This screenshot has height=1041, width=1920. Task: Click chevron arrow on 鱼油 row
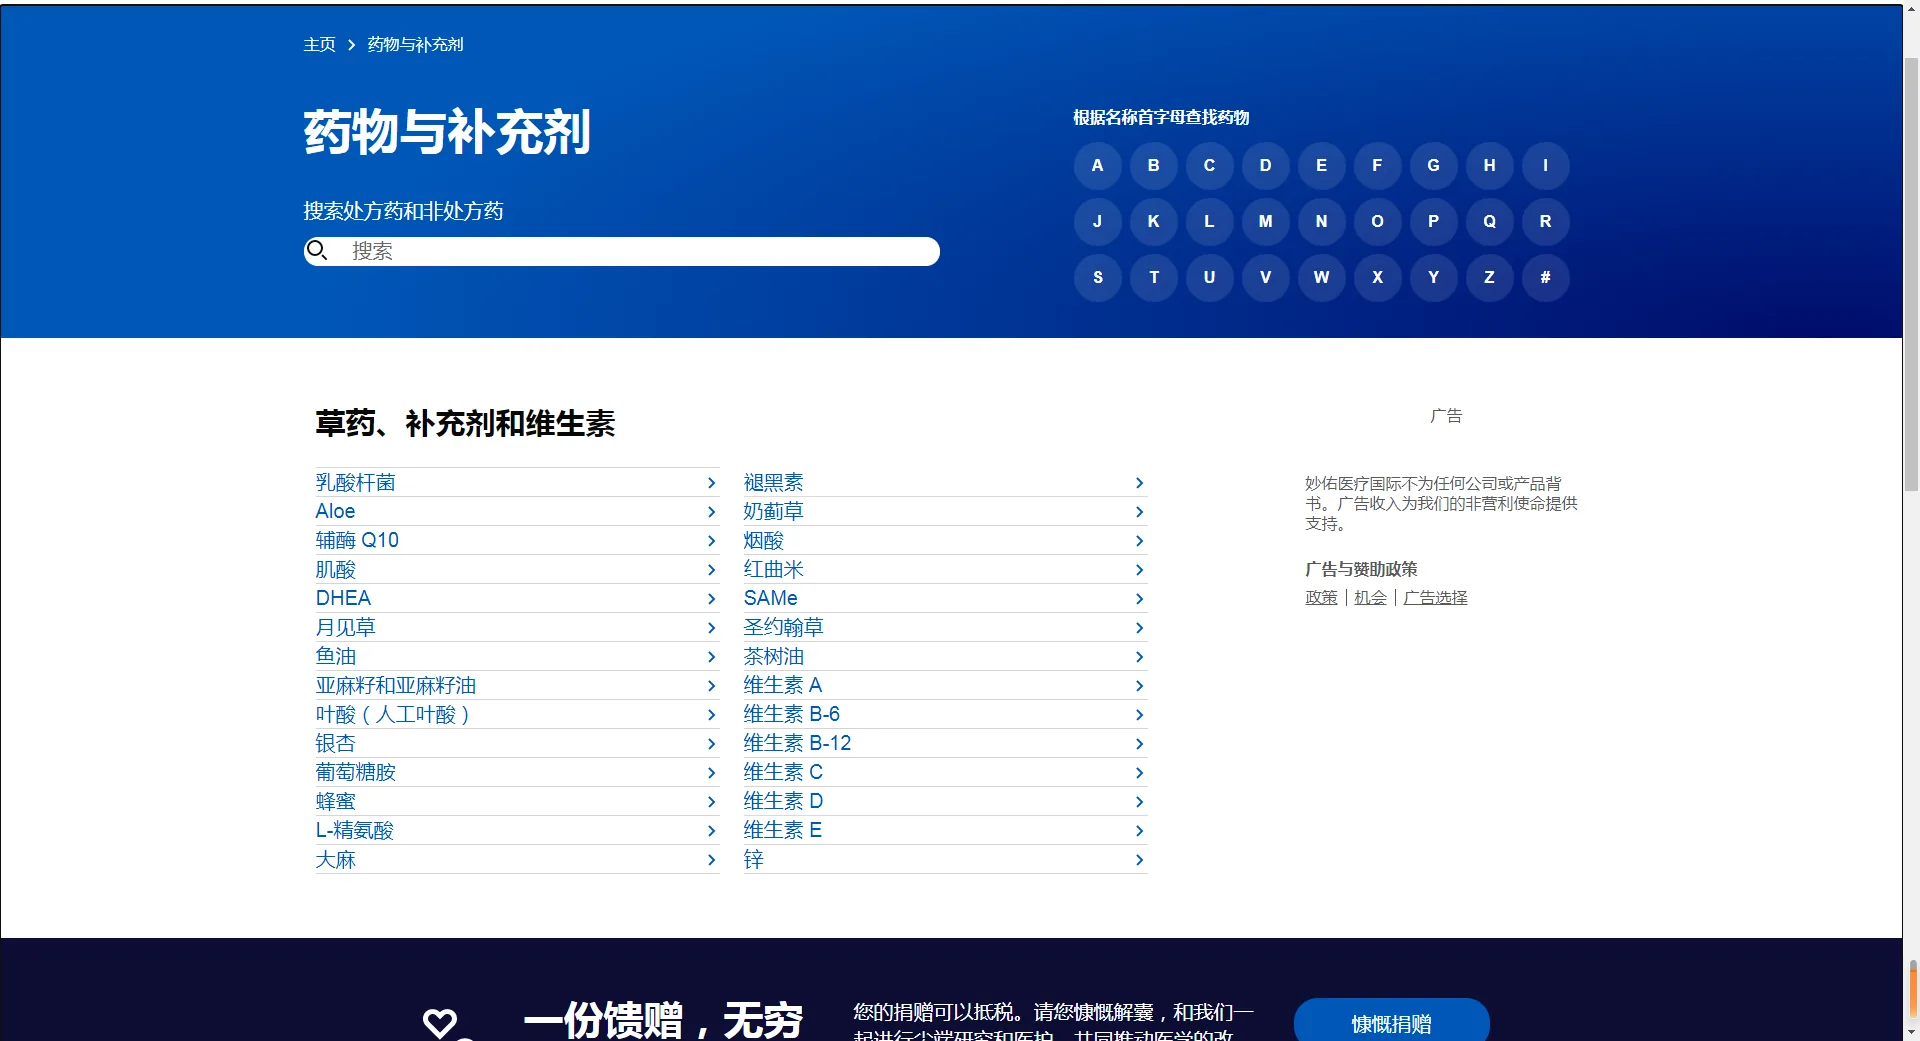711,657
